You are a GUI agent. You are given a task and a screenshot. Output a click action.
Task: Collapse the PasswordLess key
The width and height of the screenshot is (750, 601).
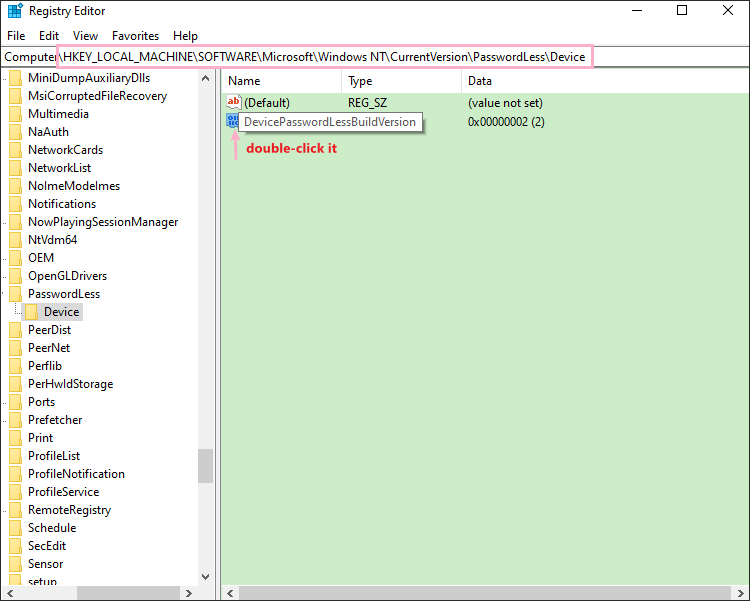[x=4, y=294]
